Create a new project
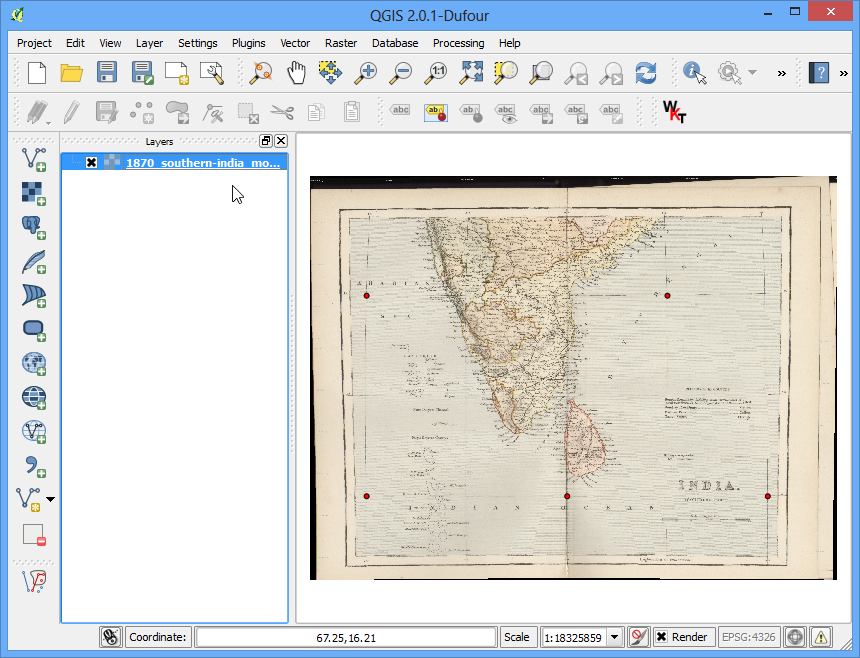 37,73
